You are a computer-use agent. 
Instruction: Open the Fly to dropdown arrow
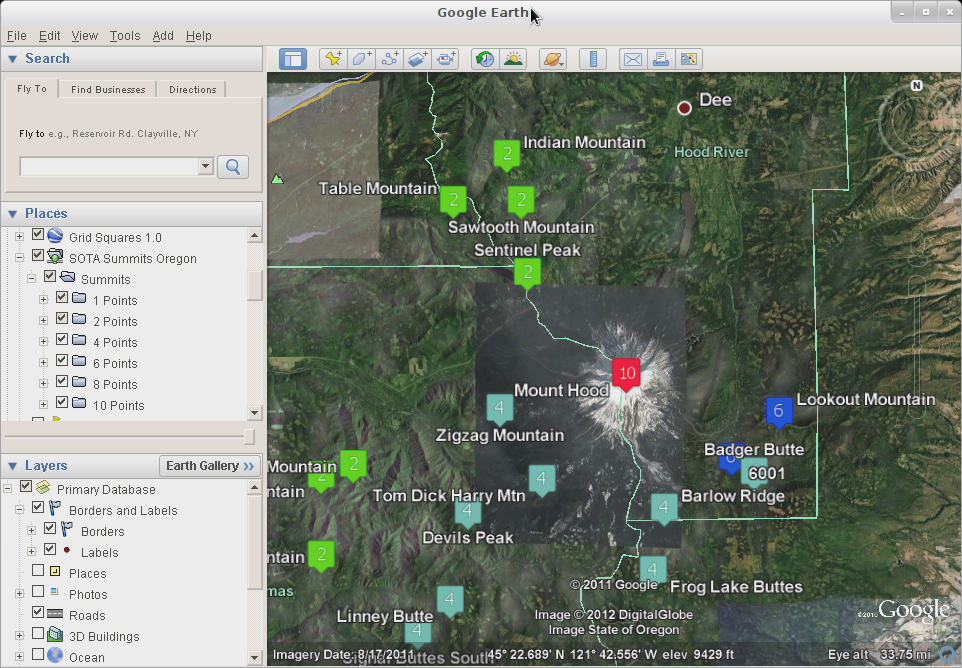coord(206,166)
